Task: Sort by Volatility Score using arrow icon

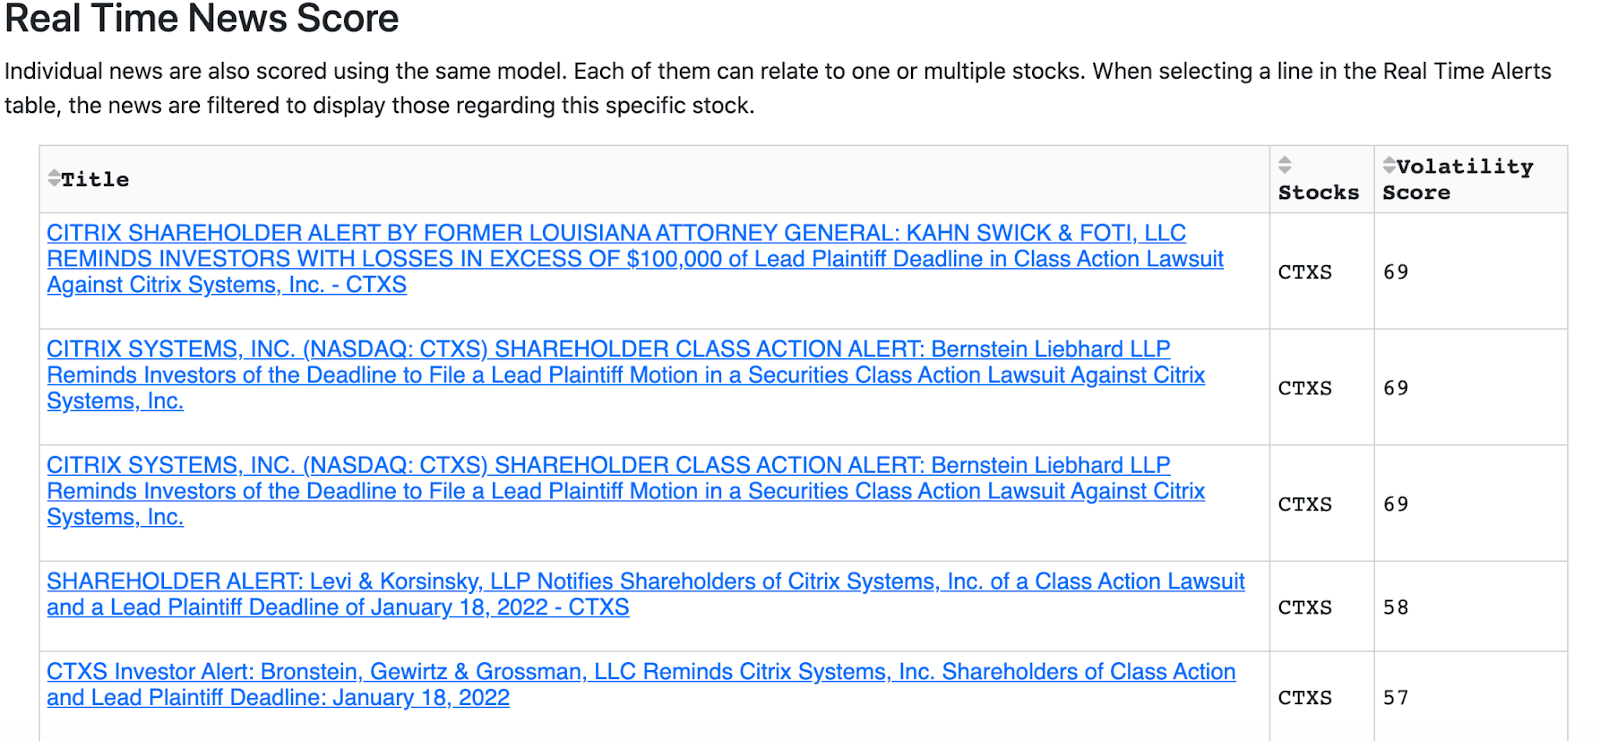Action: [x=1389, y=165]
